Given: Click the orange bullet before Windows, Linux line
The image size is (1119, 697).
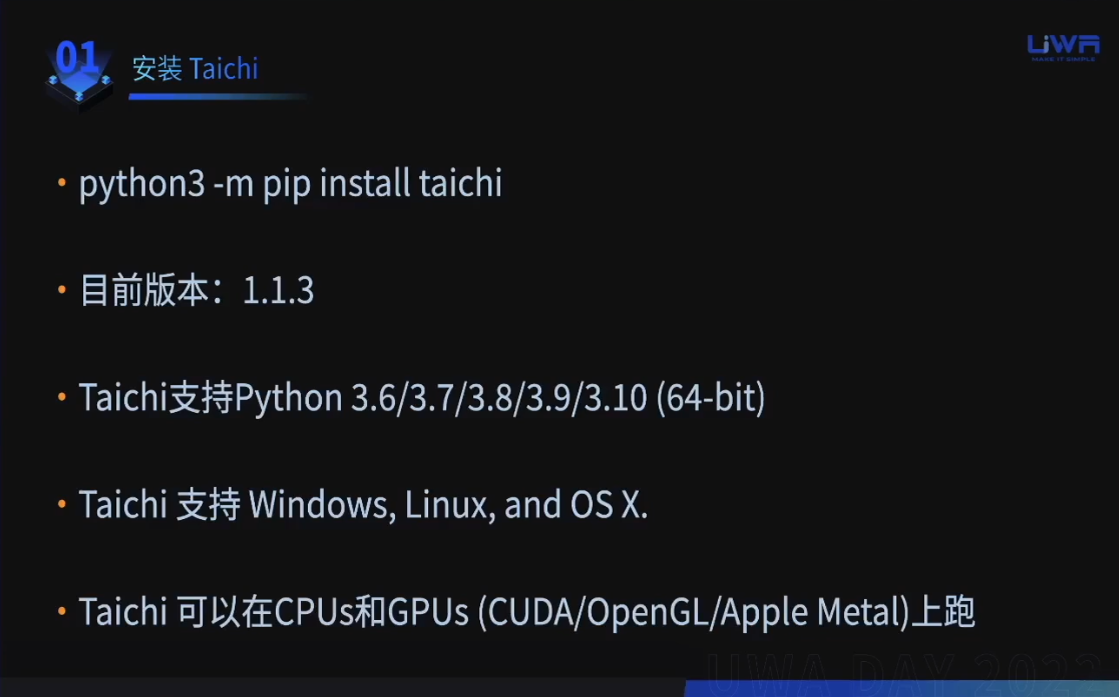Looking at the screenshot, I should click(x=62, y=504).
